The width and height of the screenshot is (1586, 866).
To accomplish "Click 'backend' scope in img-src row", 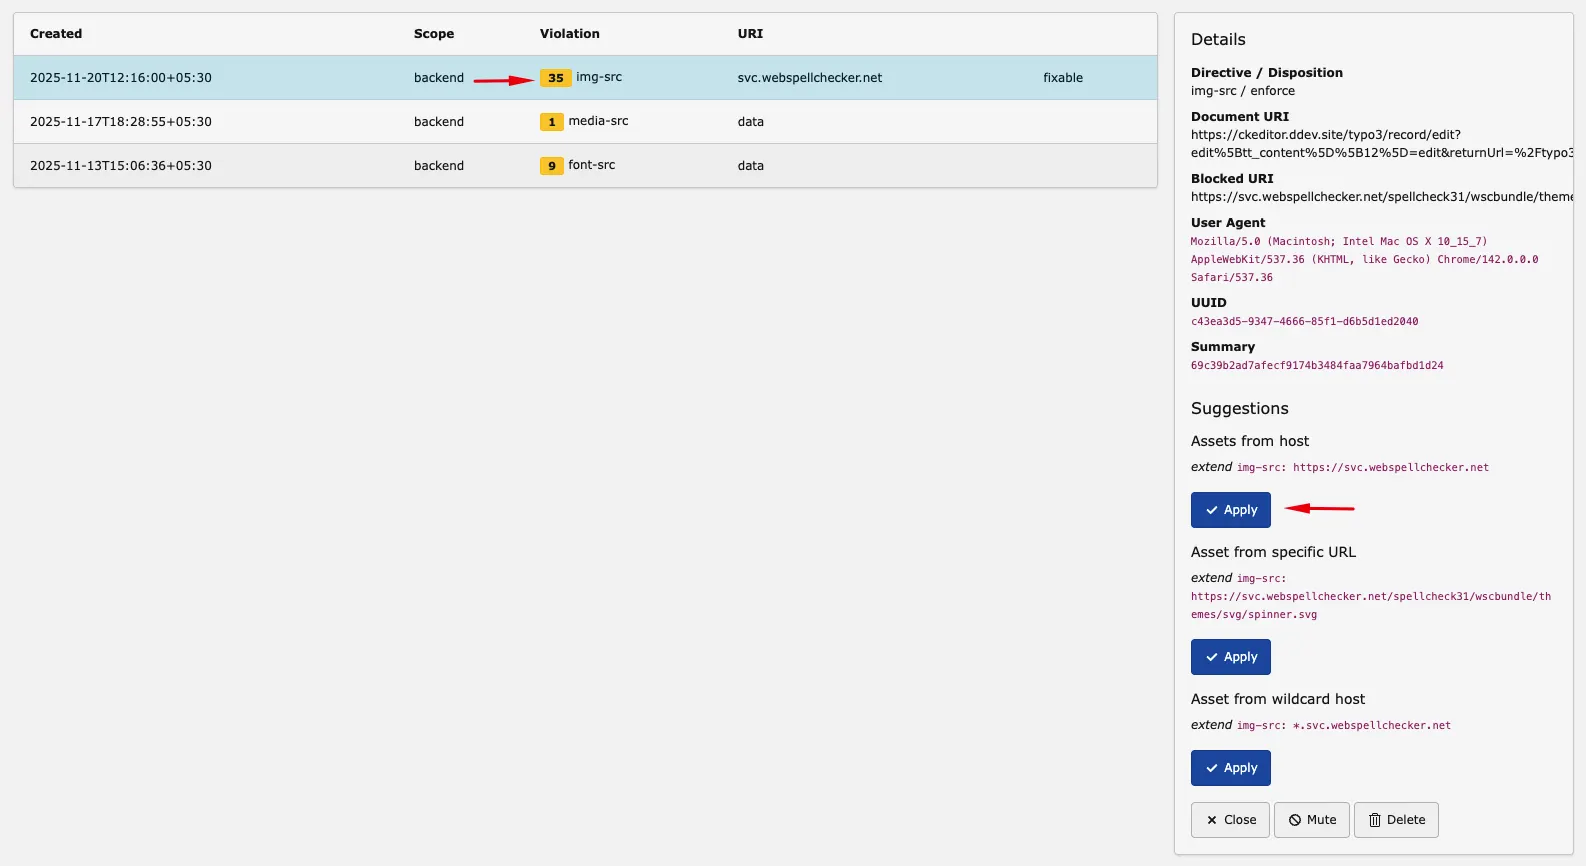I will click(x=439, y=78).
